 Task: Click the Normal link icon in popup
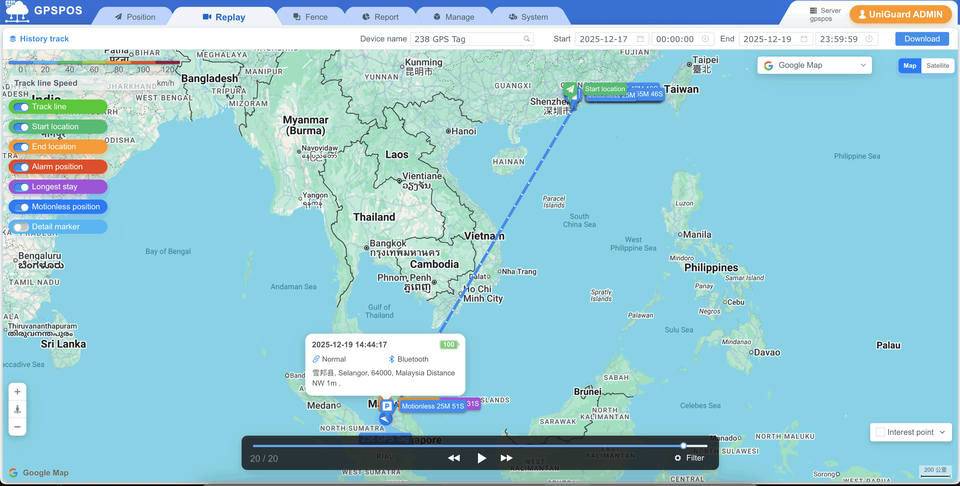(x=316, y=359)
